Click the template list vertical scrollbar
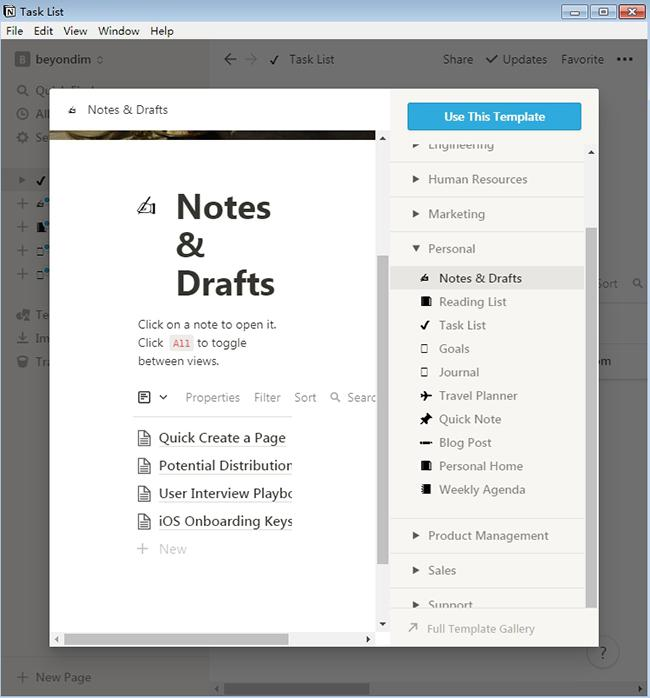Image resolution: width=650 pixels, height=698 pixels. pos(591,418)
